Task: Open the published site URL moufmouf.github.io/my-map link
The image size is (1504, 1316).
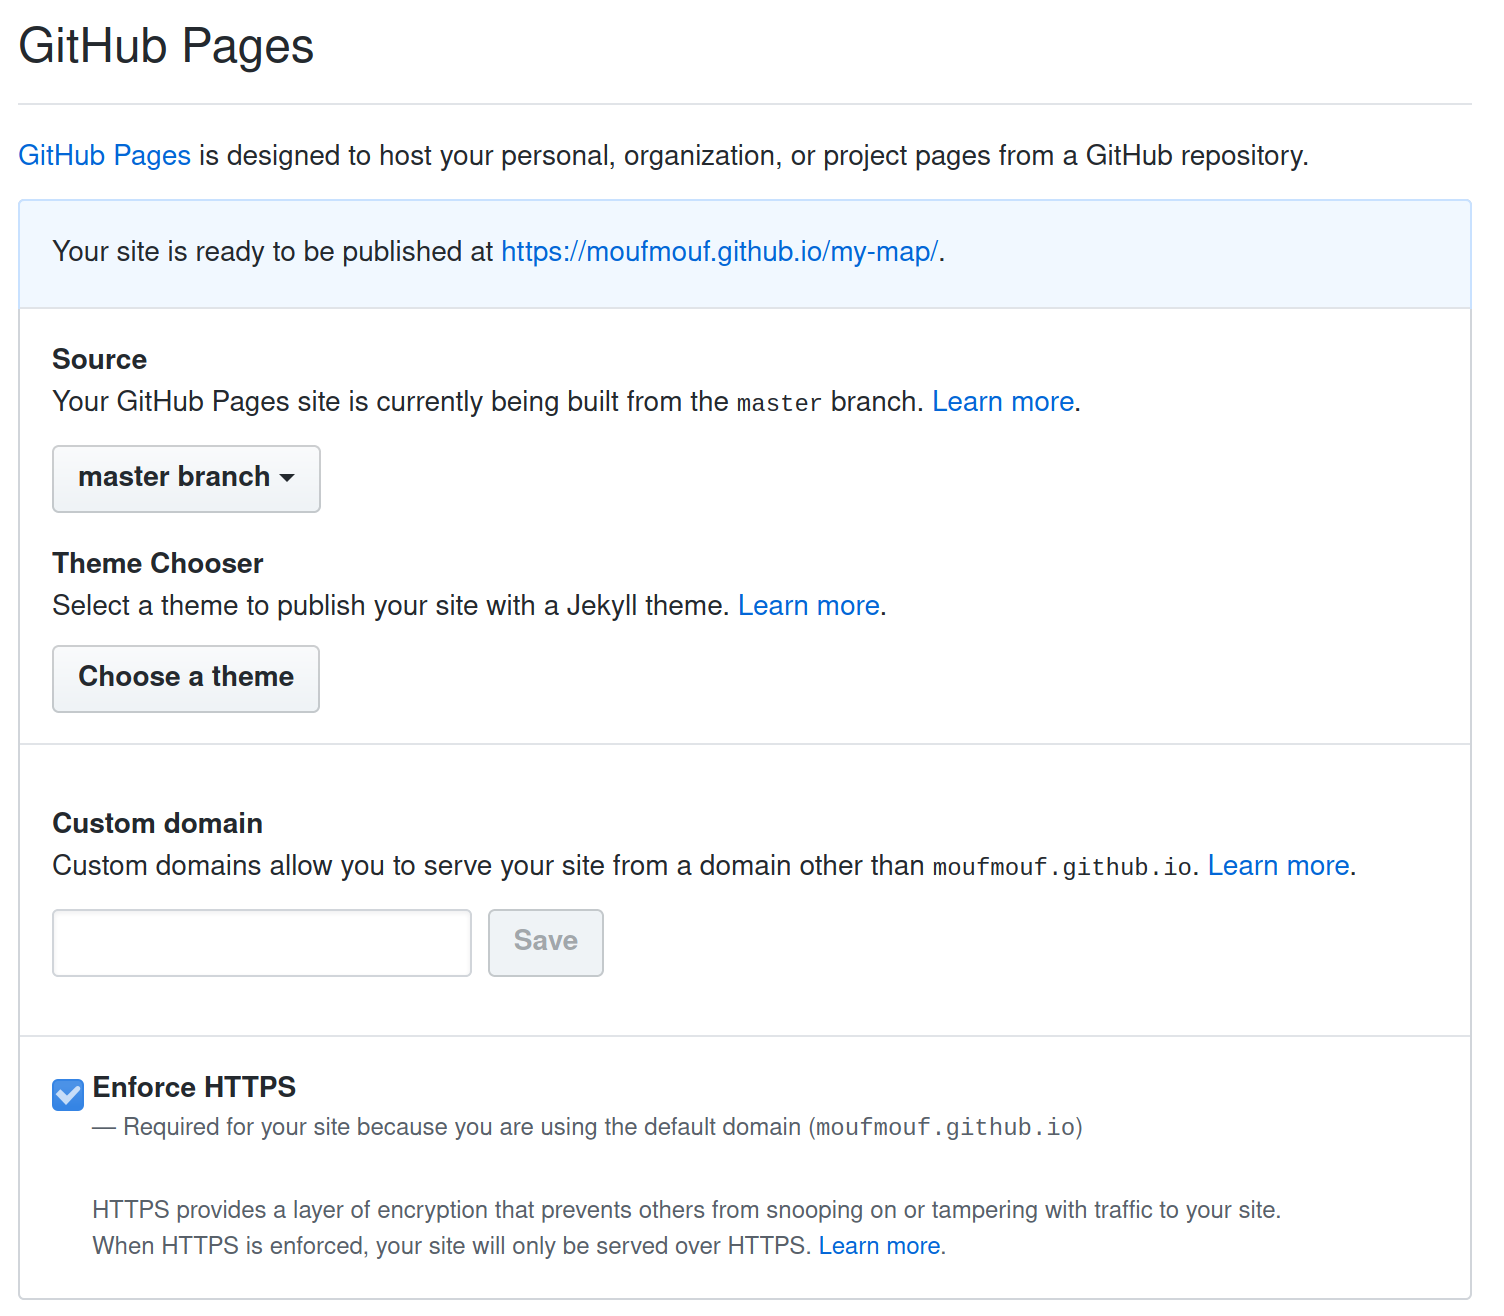Action: click(x=719, y=252)
